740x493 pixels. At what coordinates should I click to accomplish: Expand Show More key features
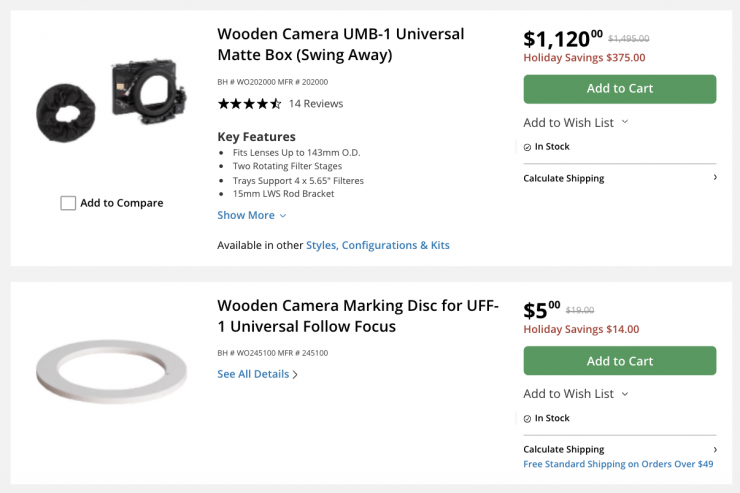251,215
